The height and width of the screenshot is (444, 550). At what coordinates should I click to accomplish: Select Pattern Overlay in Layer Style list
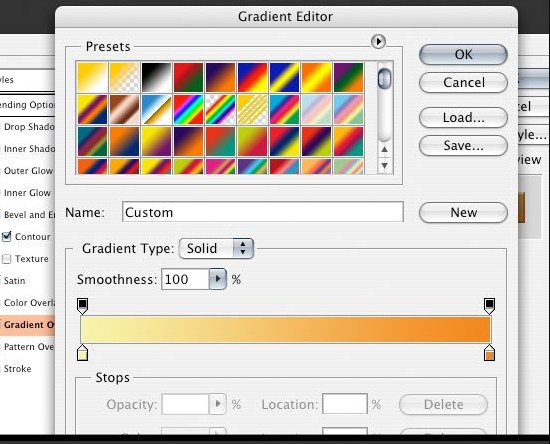pyautogui.click(x=29, y=347)
